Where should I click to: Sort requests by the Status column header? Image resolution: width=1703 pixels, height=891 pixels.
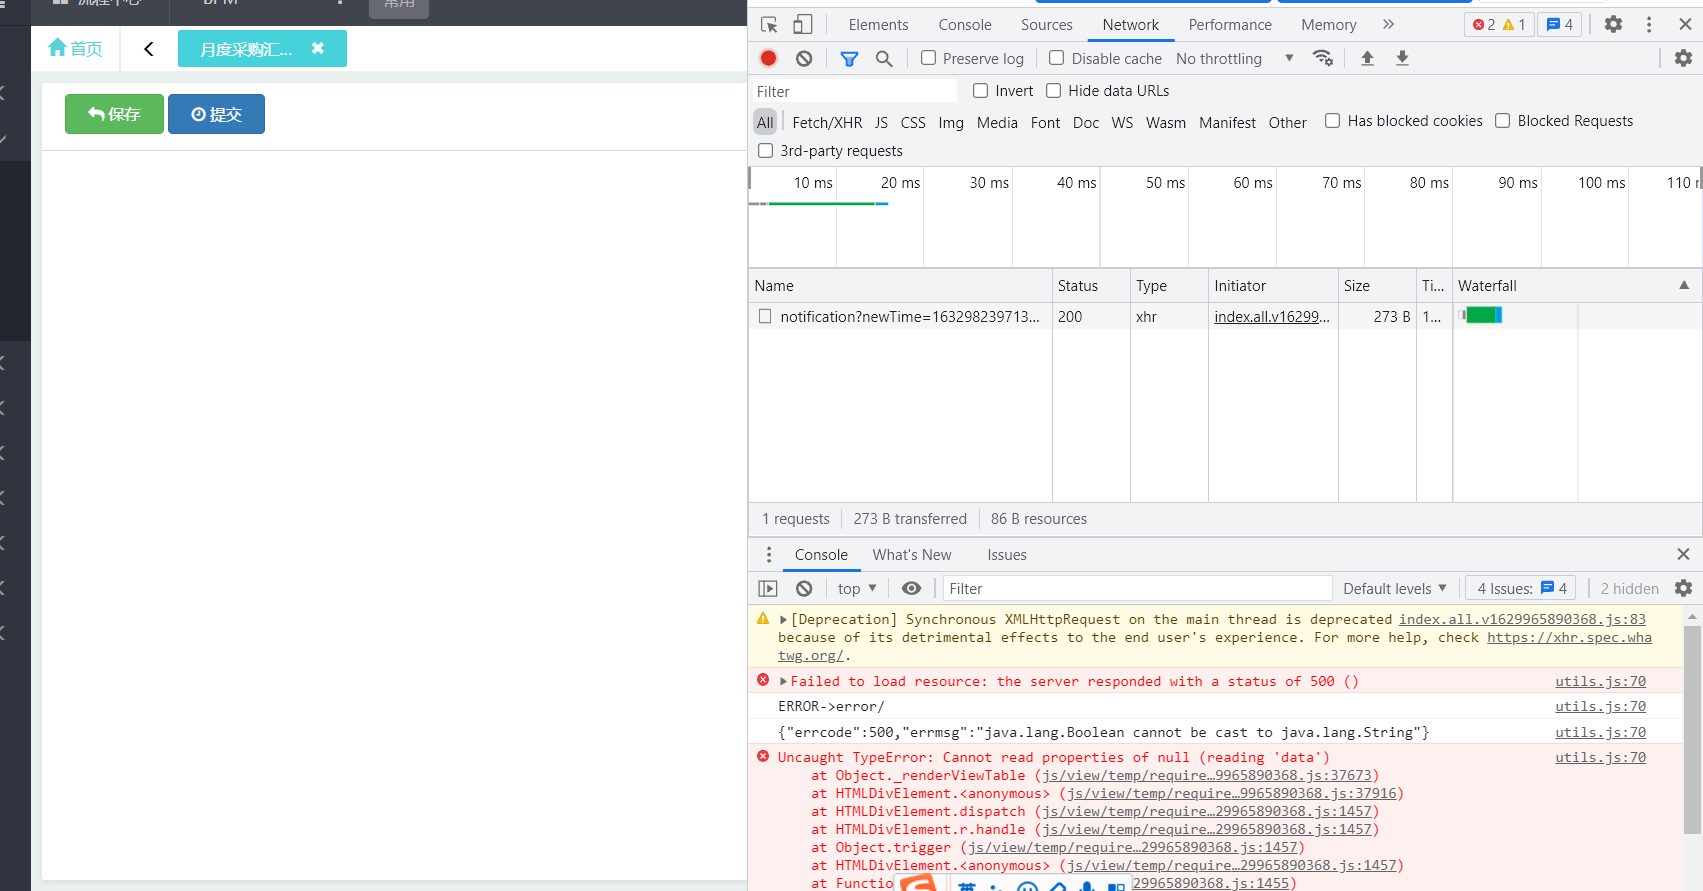click(x=1090, y=286)
